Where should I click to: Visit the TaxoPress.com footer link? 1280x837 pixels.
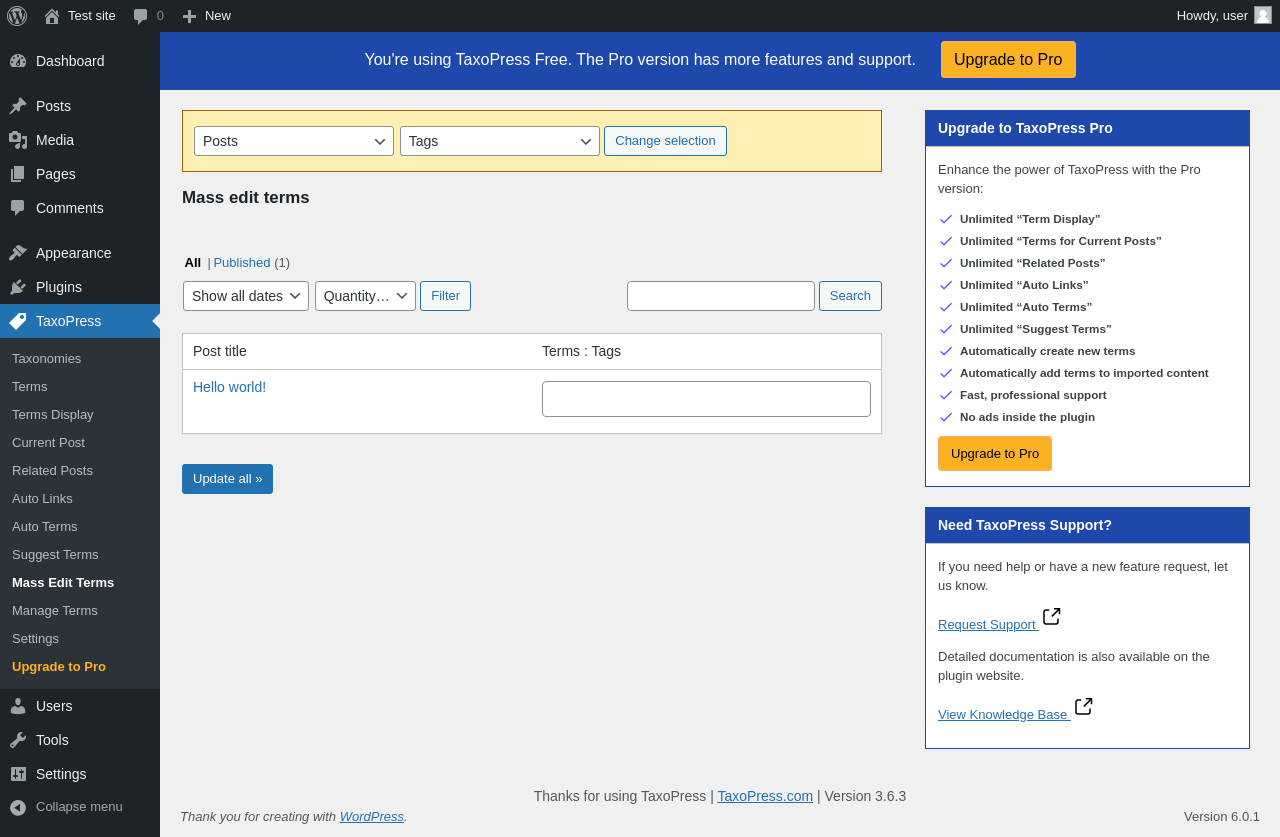765,796
